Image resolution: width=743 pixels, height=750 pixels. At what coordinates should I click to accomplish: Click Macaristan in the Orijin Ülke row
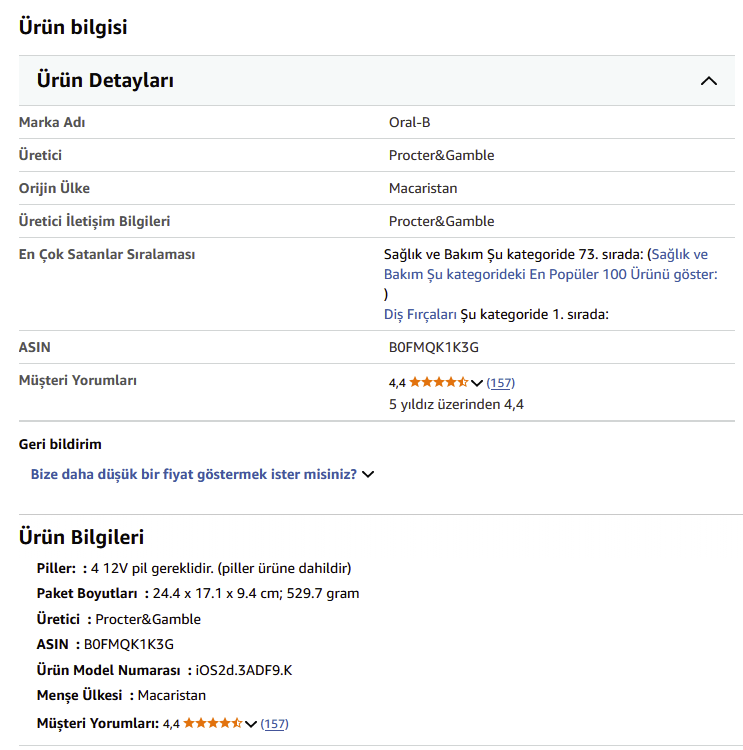point(423,188)
